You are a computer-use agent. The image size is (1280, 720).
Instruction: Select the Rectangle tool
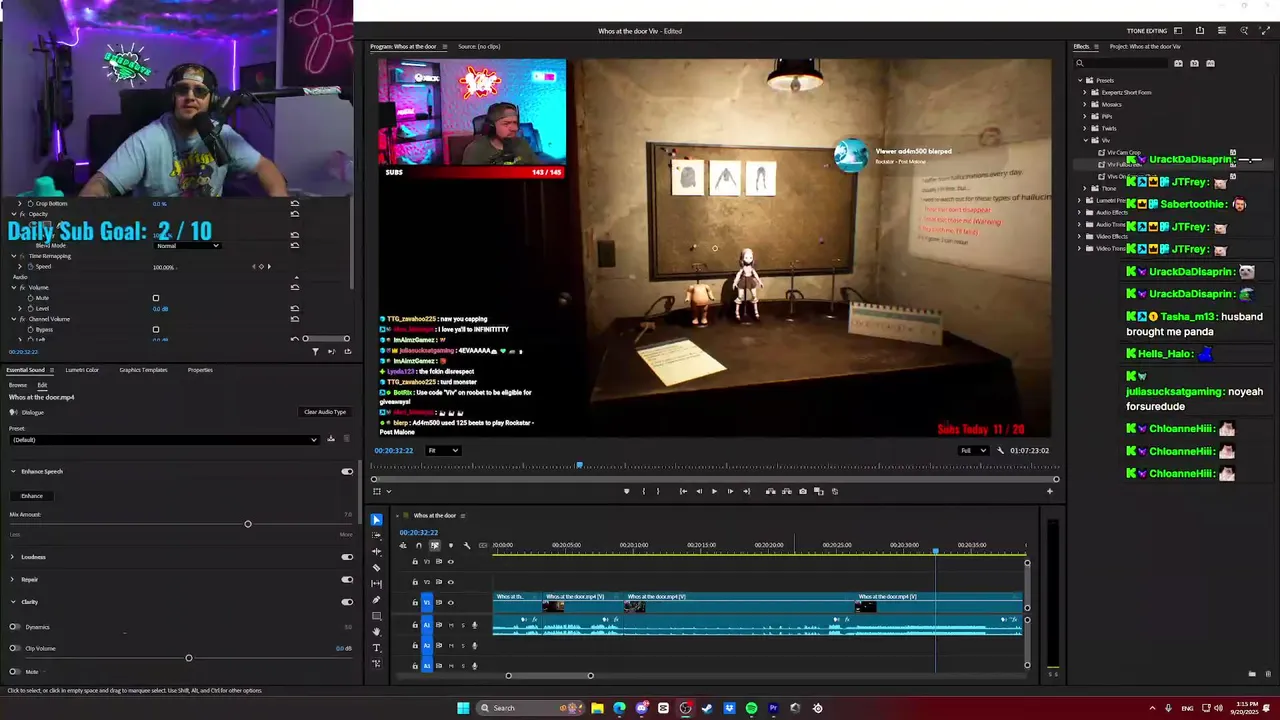[x=376, y=616]
